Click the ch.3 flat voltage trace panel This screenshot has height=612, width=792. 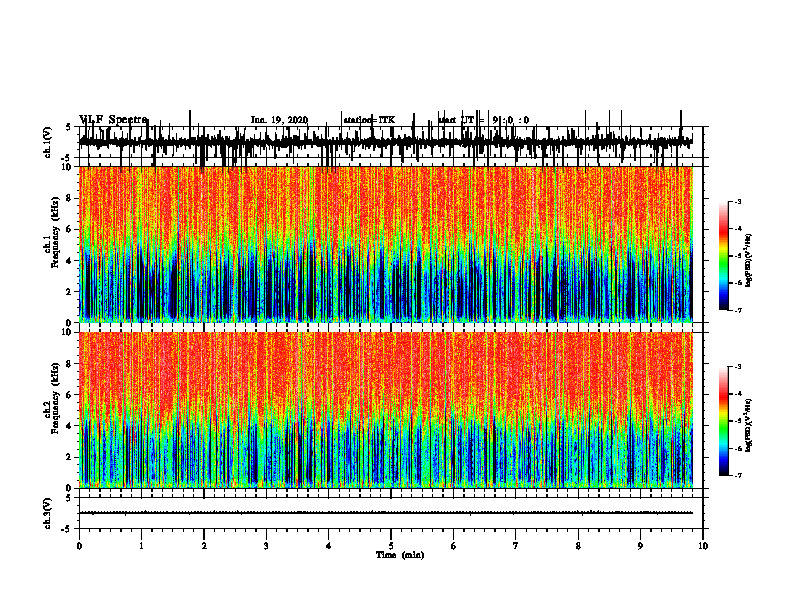(391, 513)
